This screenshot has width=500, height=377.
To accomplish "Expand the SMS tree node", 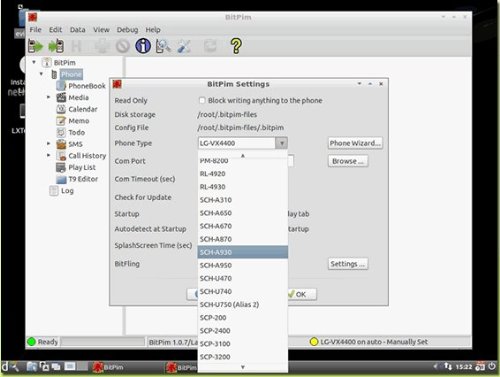I will (x=49, y=144).
